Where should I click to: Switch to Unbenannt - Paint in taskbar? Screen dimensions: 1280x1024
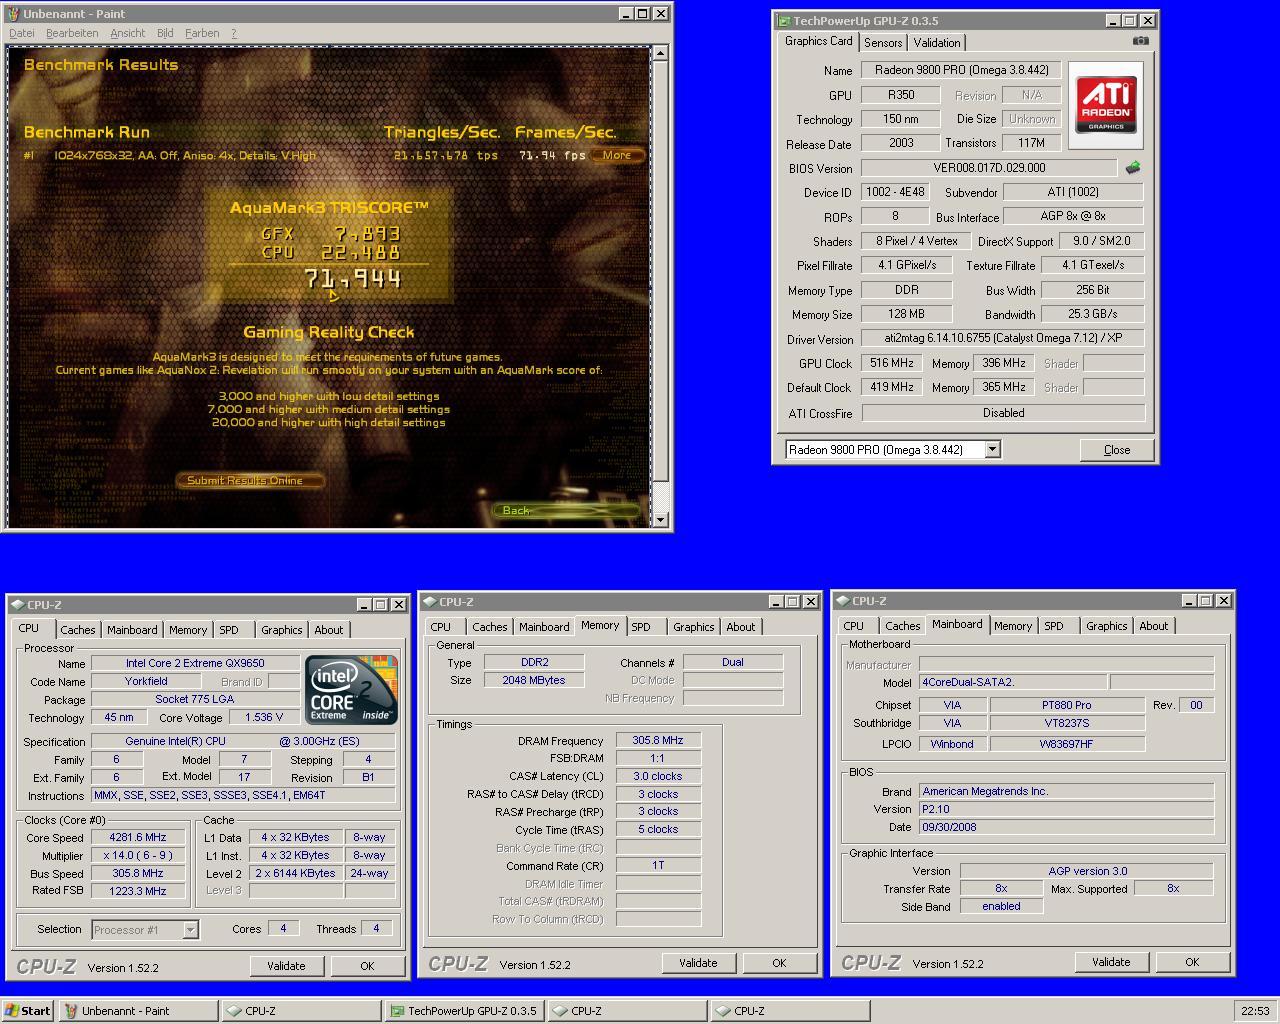pos(138,1010)
